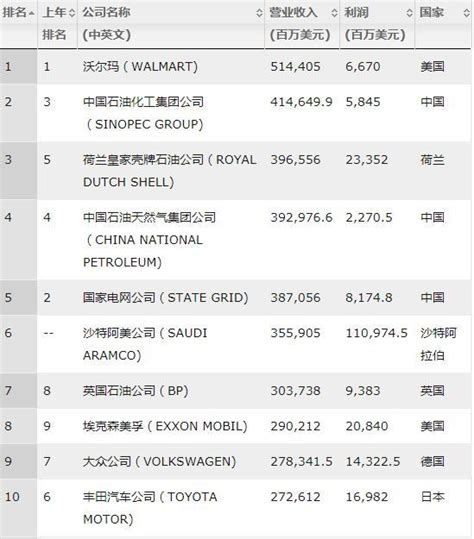The image size is (474, 539).
Task: Click the 国家 column header text
Action: (431, 12)
